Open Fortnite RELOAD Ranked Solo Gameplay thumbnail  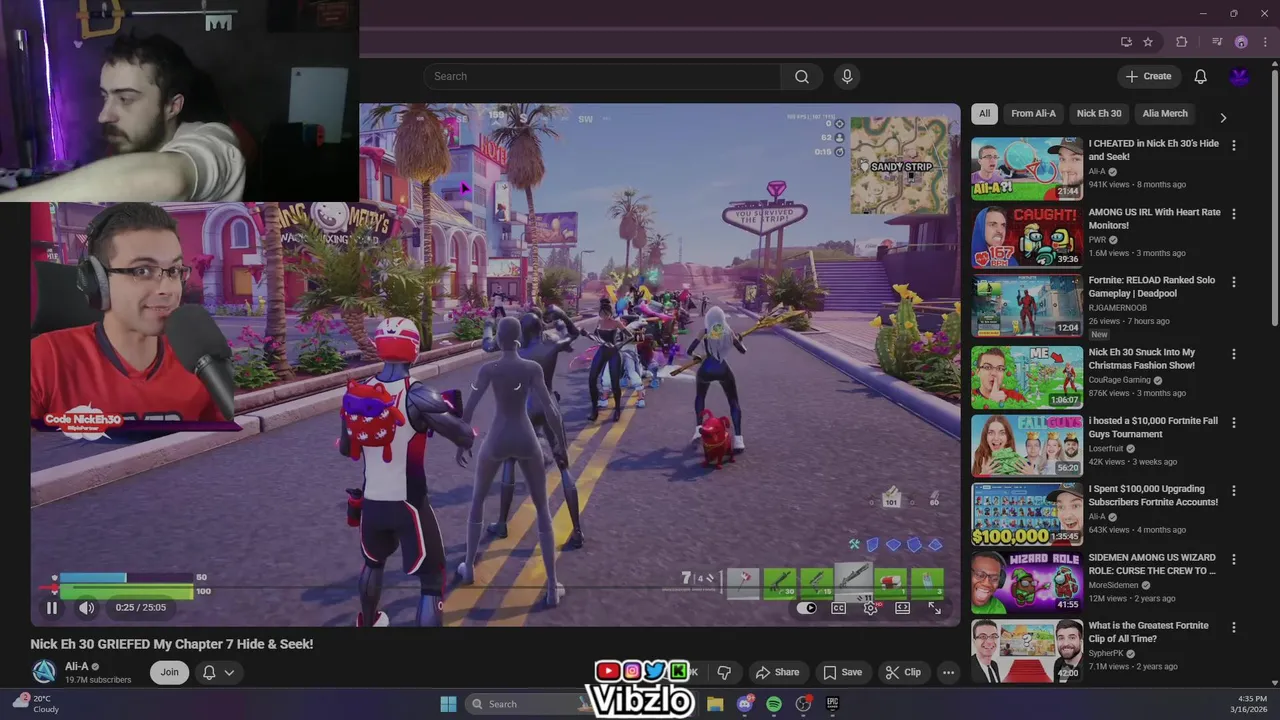[x=1027, y=305]
